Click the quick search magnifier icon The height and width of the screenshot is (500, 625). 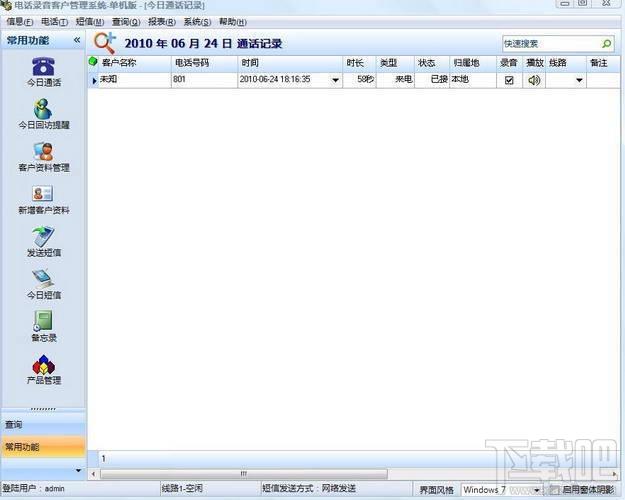click(606, 43)
